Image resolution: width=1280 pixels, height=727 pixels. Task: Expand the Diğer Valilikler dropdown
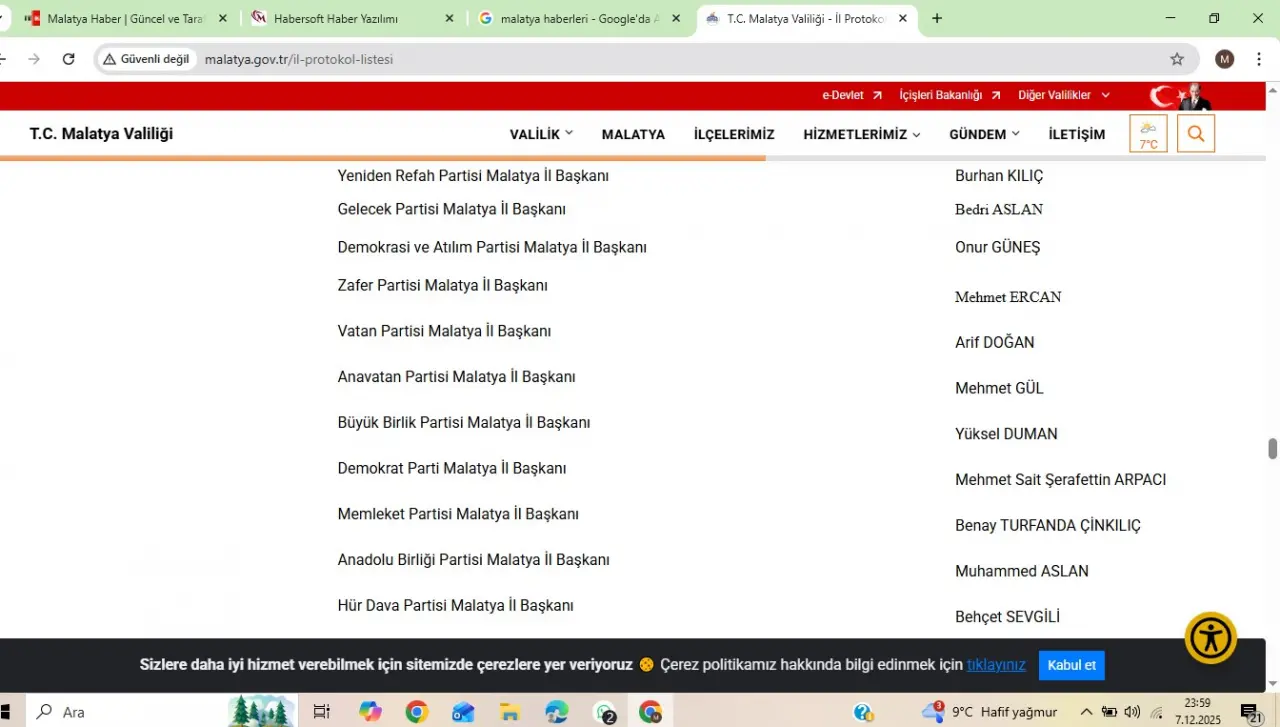tap(1063, 95)
